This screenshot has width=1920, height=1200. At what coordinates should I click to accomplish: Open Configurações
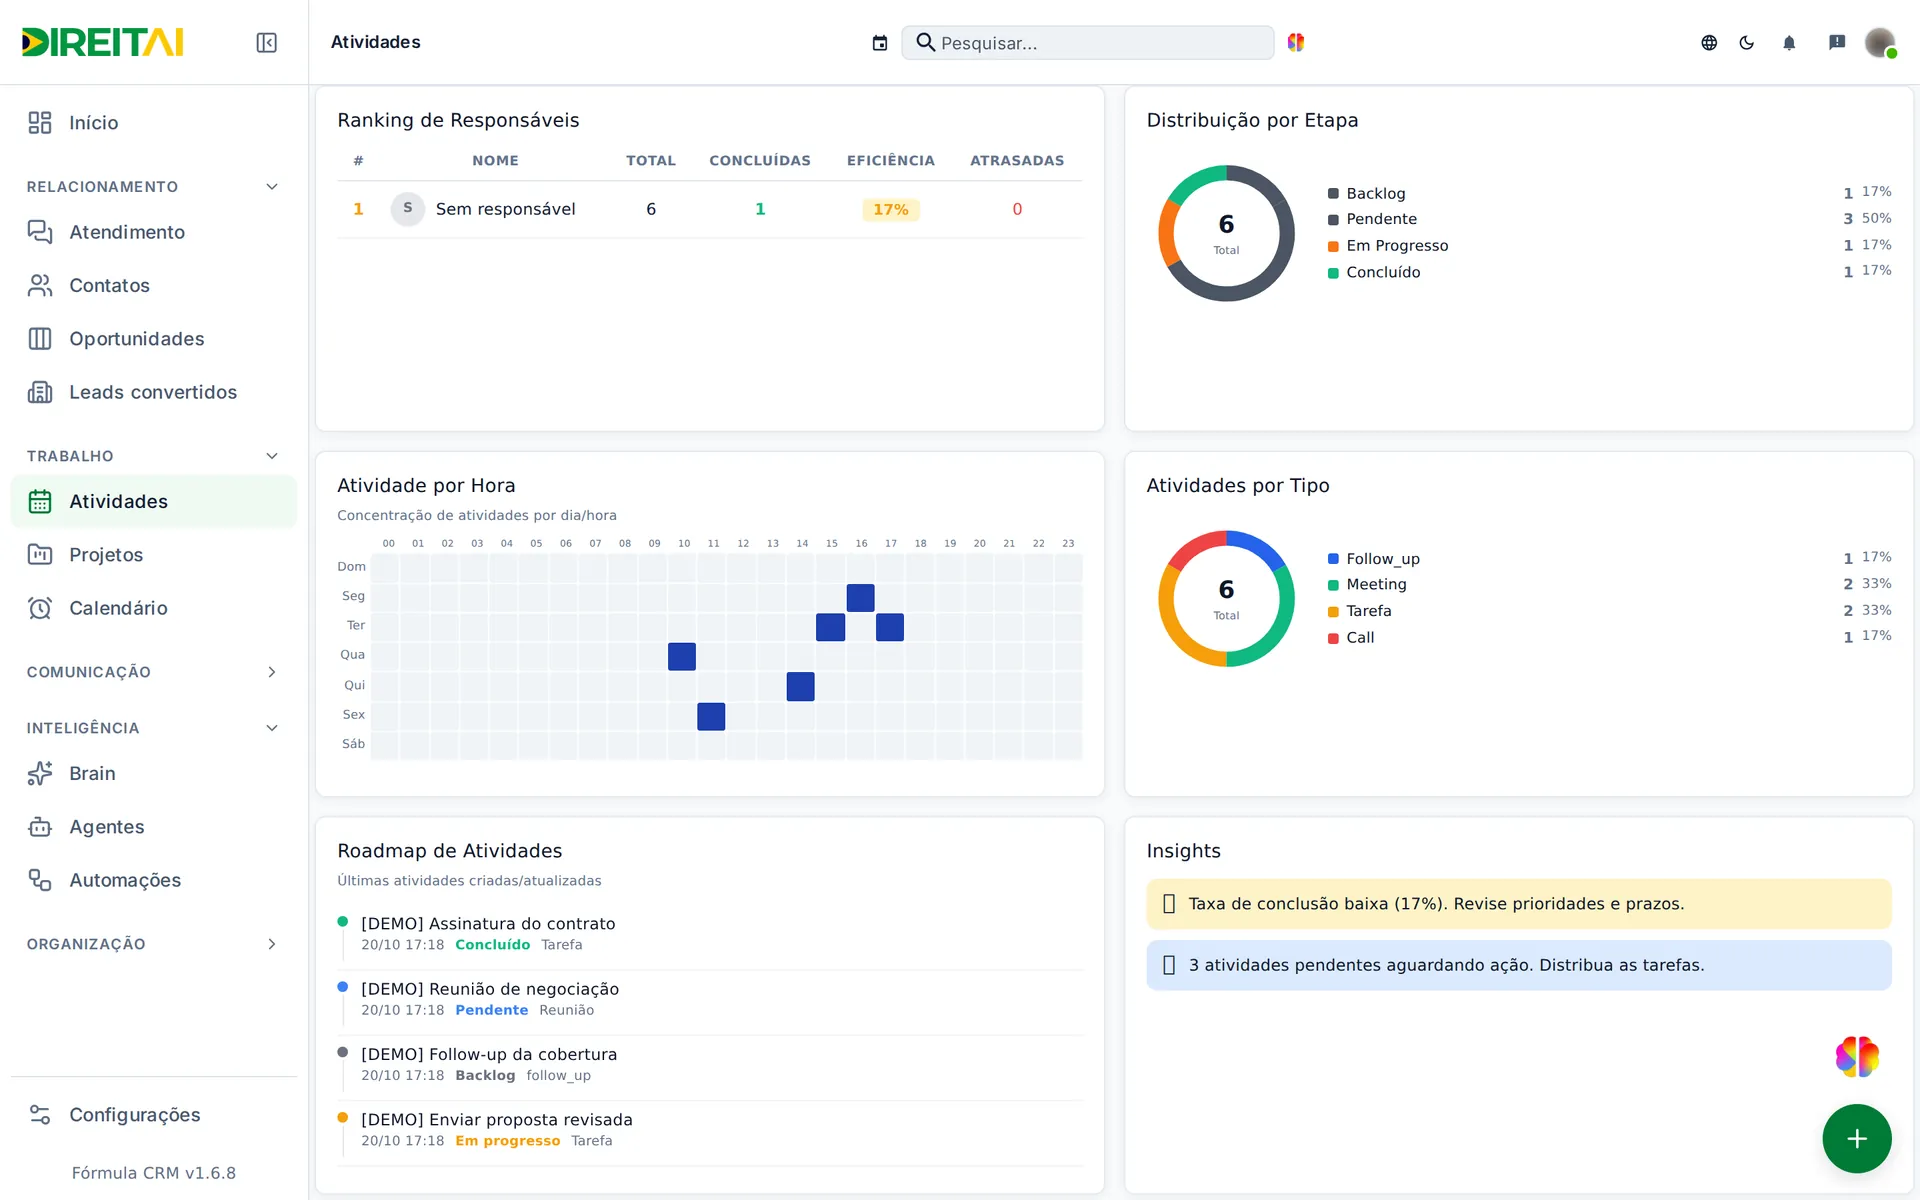click(x=154, y=1115)
